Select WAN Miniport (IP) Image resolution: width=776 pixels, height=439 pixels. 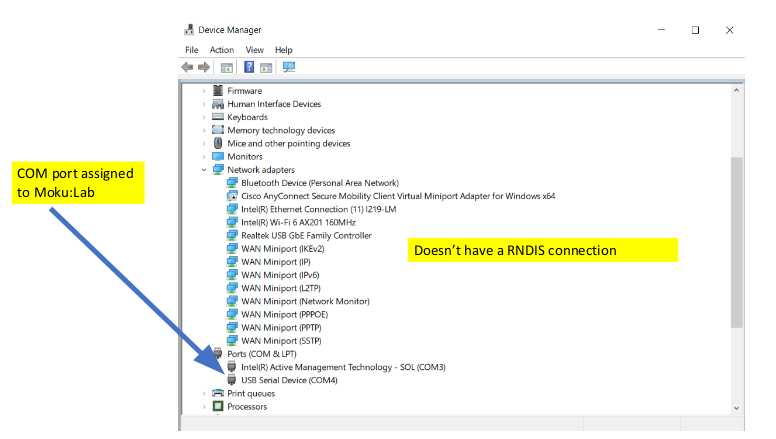pyautogui.click(x=276, y=262)
